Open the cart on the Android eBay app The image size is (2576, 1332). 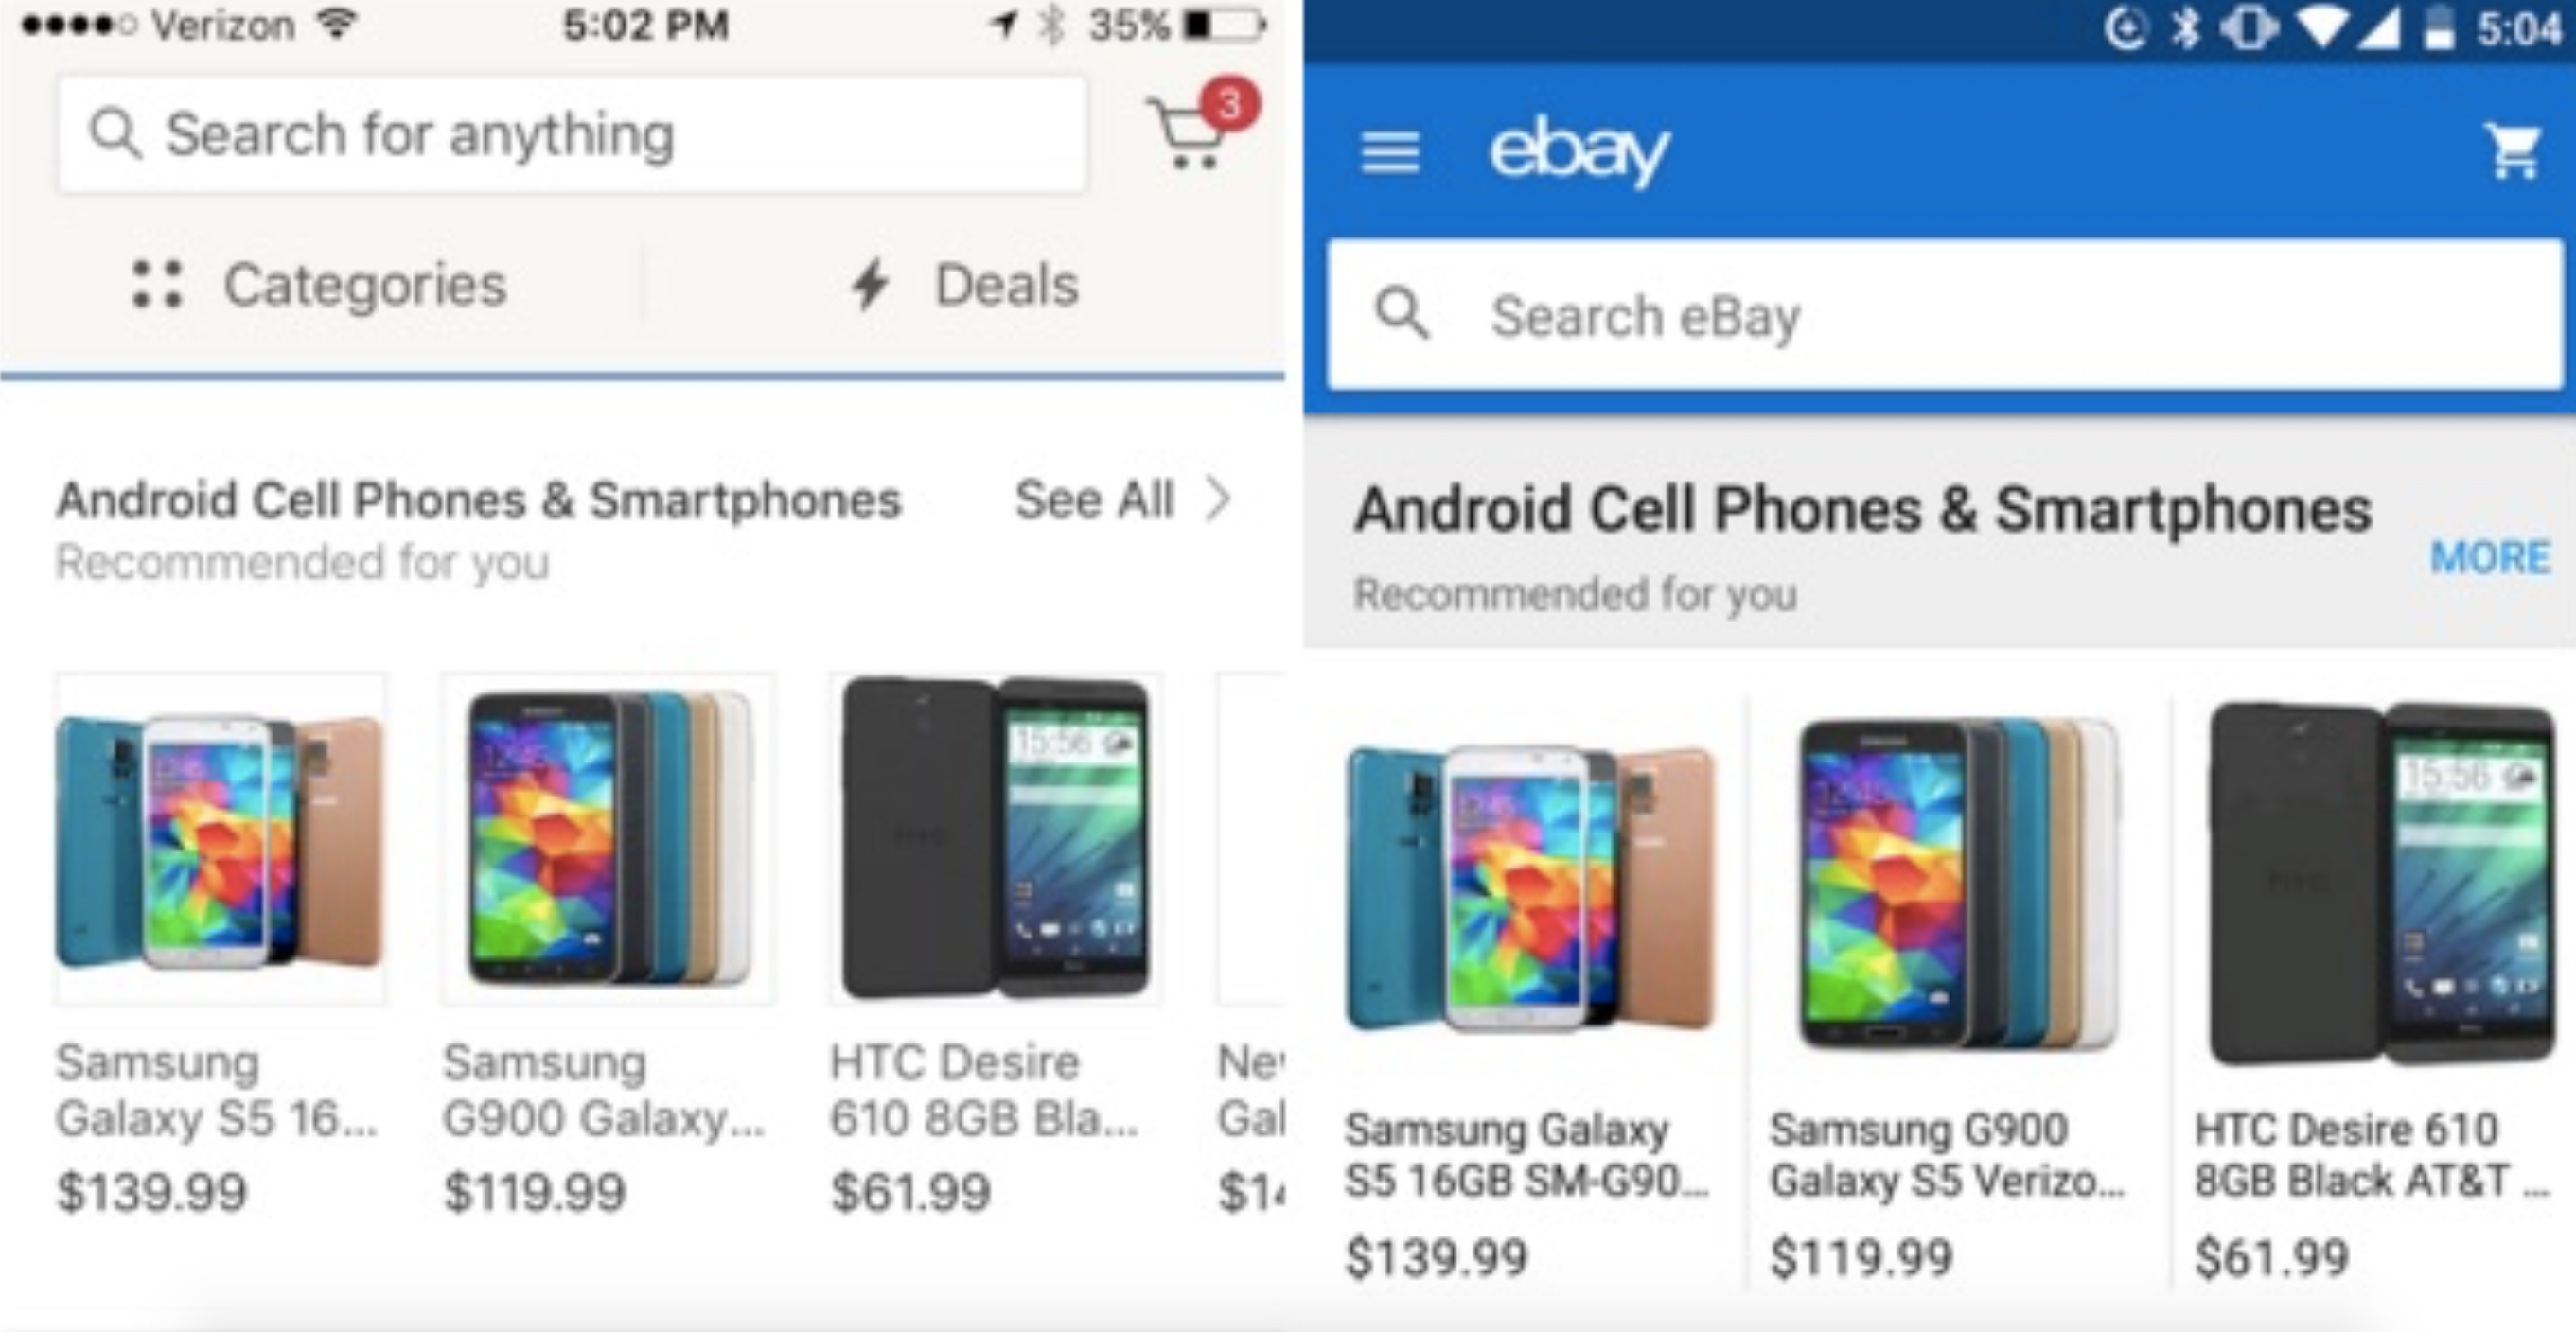point(2510,150)
